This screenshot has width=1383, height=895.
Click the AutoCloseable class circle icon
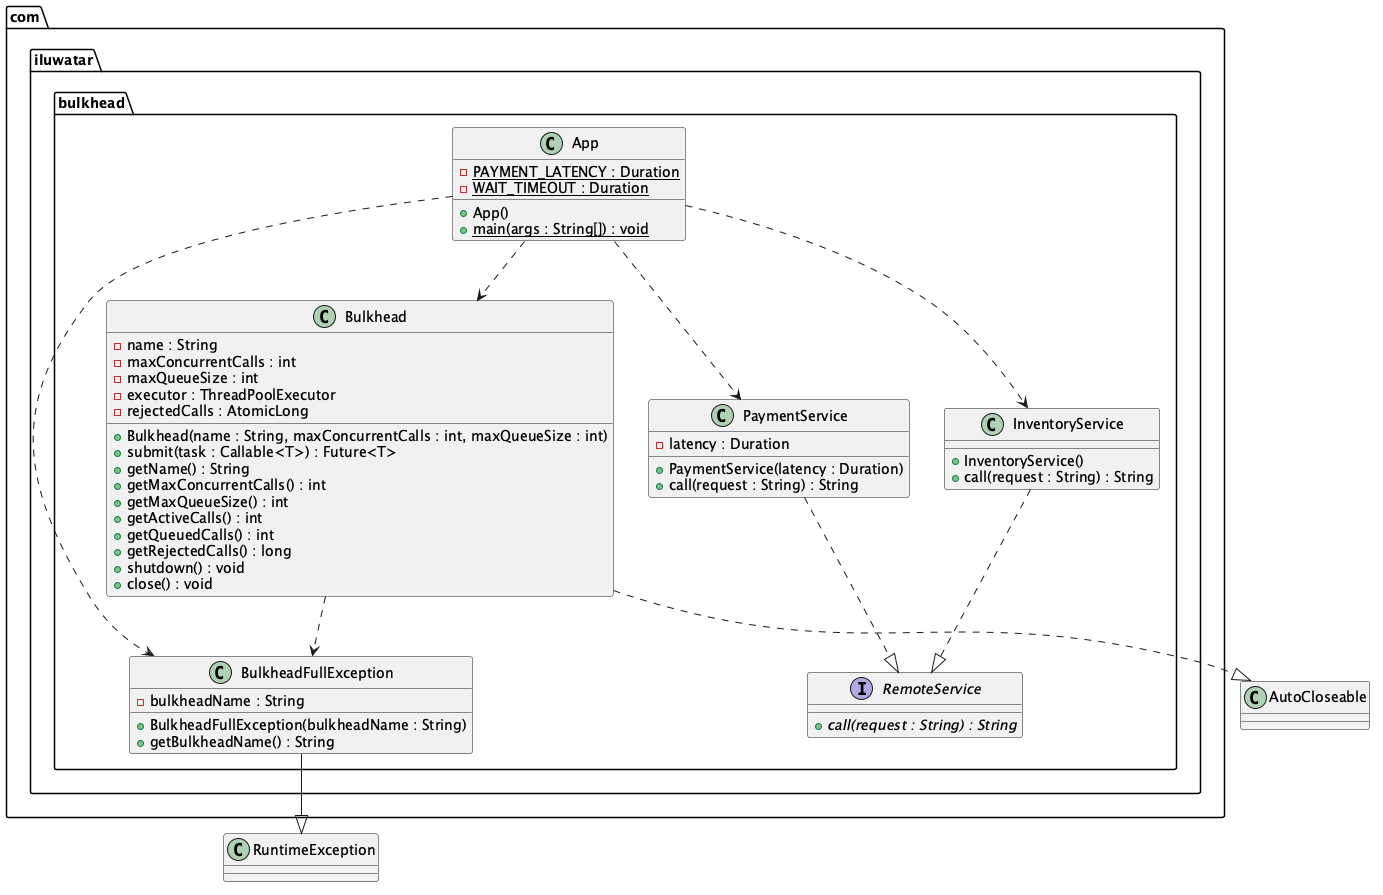1254,697
